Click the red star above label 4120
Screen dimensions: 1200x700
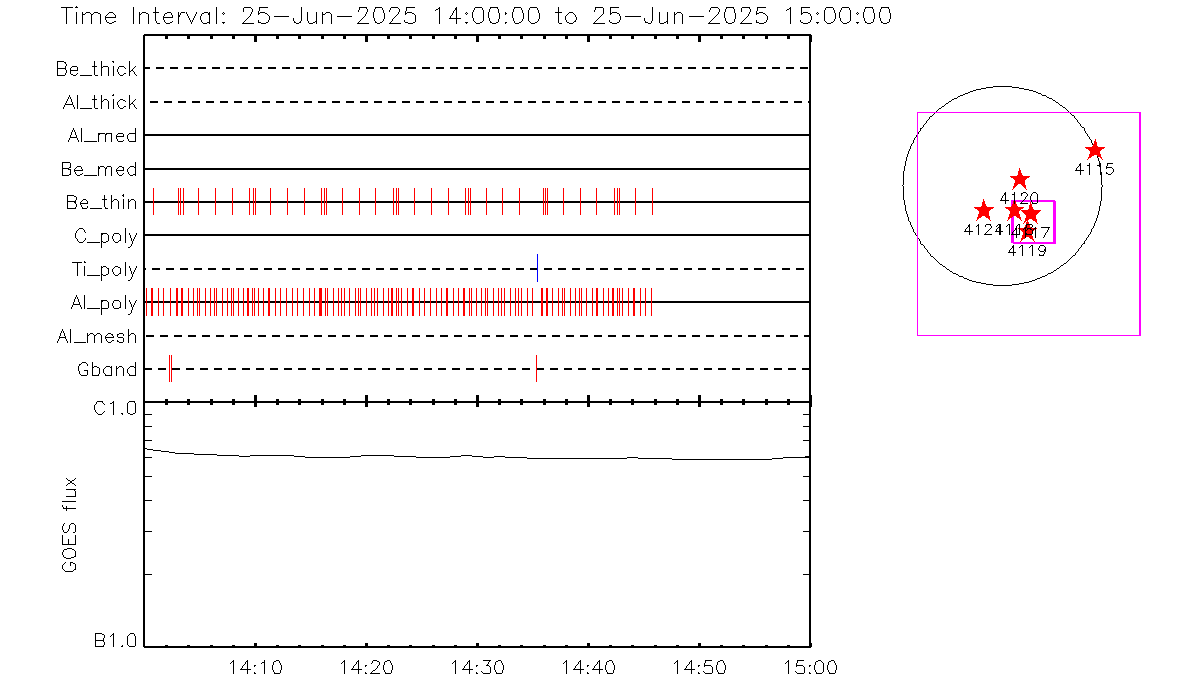(x=1019, y=179)
